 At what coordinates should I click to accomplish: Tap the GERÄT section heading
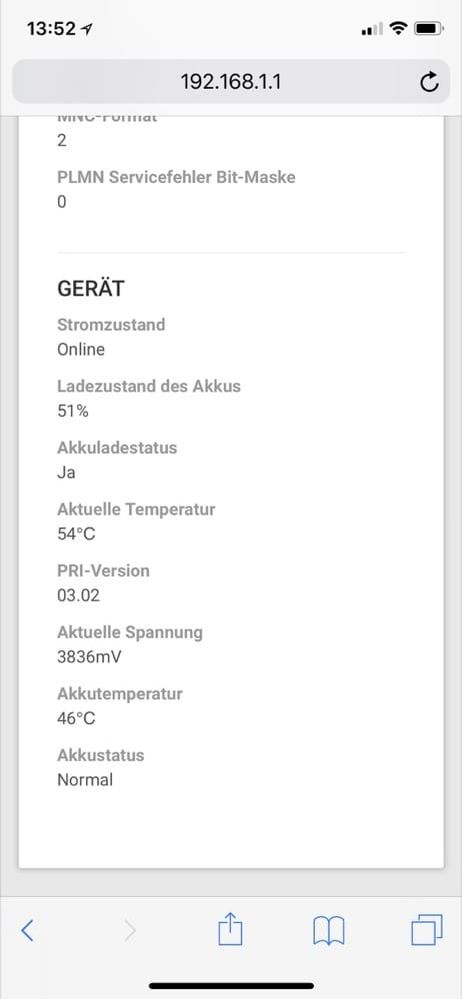click(x=90, y=289)
